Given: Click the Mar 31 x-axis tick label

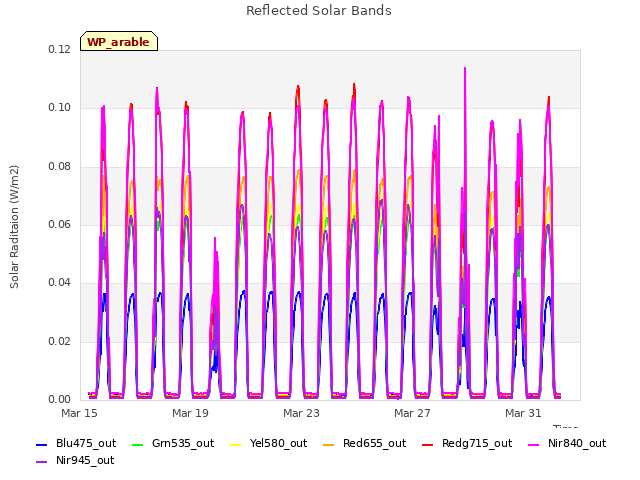Looking at the screenshot, I should pos(523,413).
